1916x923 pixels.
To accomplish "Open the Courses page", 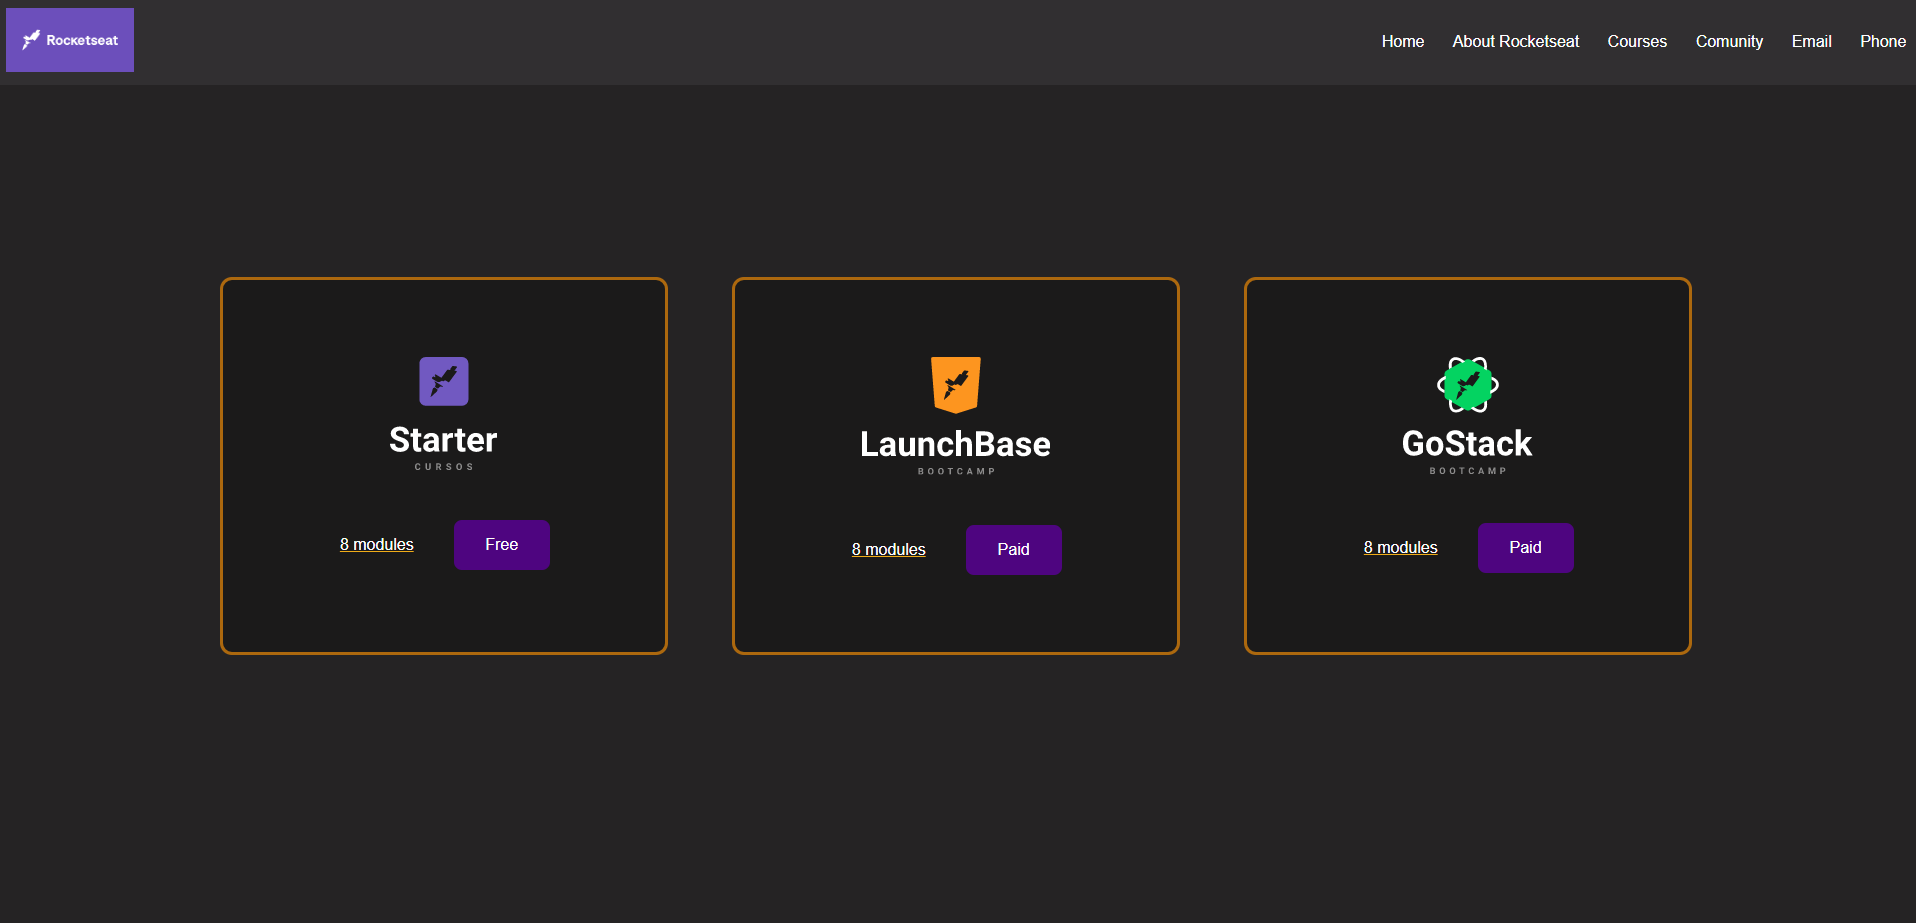I will 1637,41.
